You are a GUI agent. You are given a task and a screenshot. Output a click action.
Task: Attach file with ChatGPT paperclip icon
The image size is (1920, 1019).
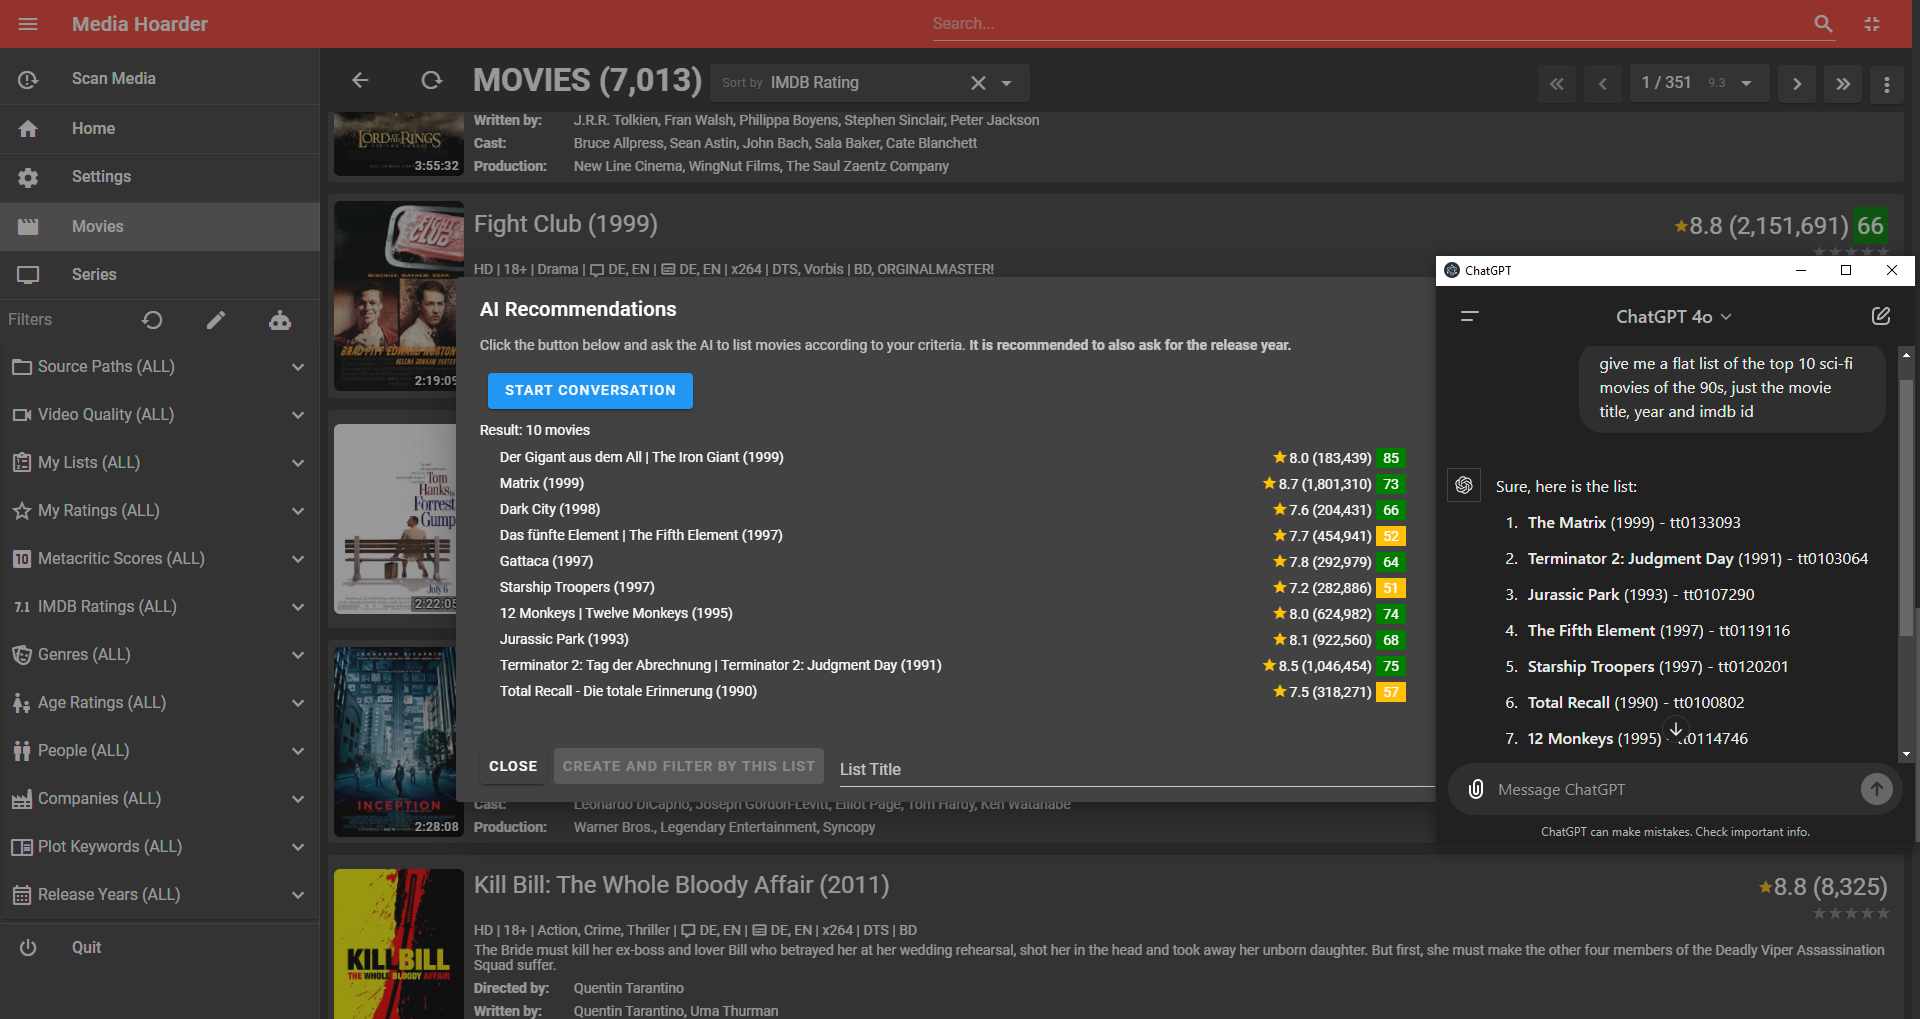point(1476,789)
